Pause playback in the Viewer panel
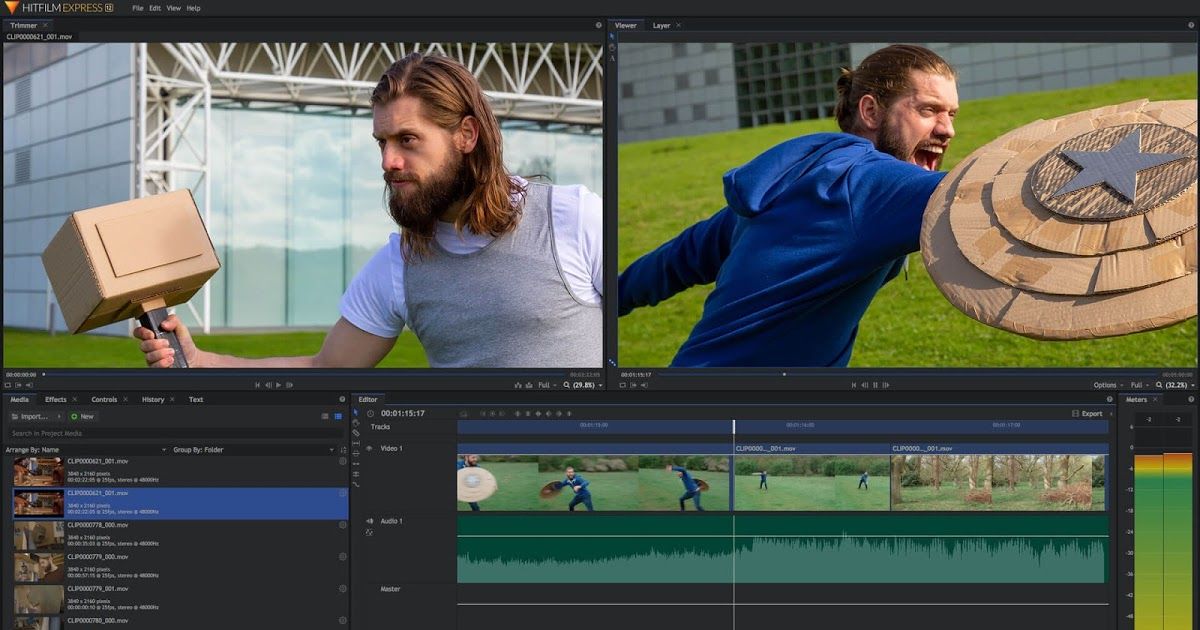Image resolution: width=1200 pixels, height=630 pixels. 875,385
